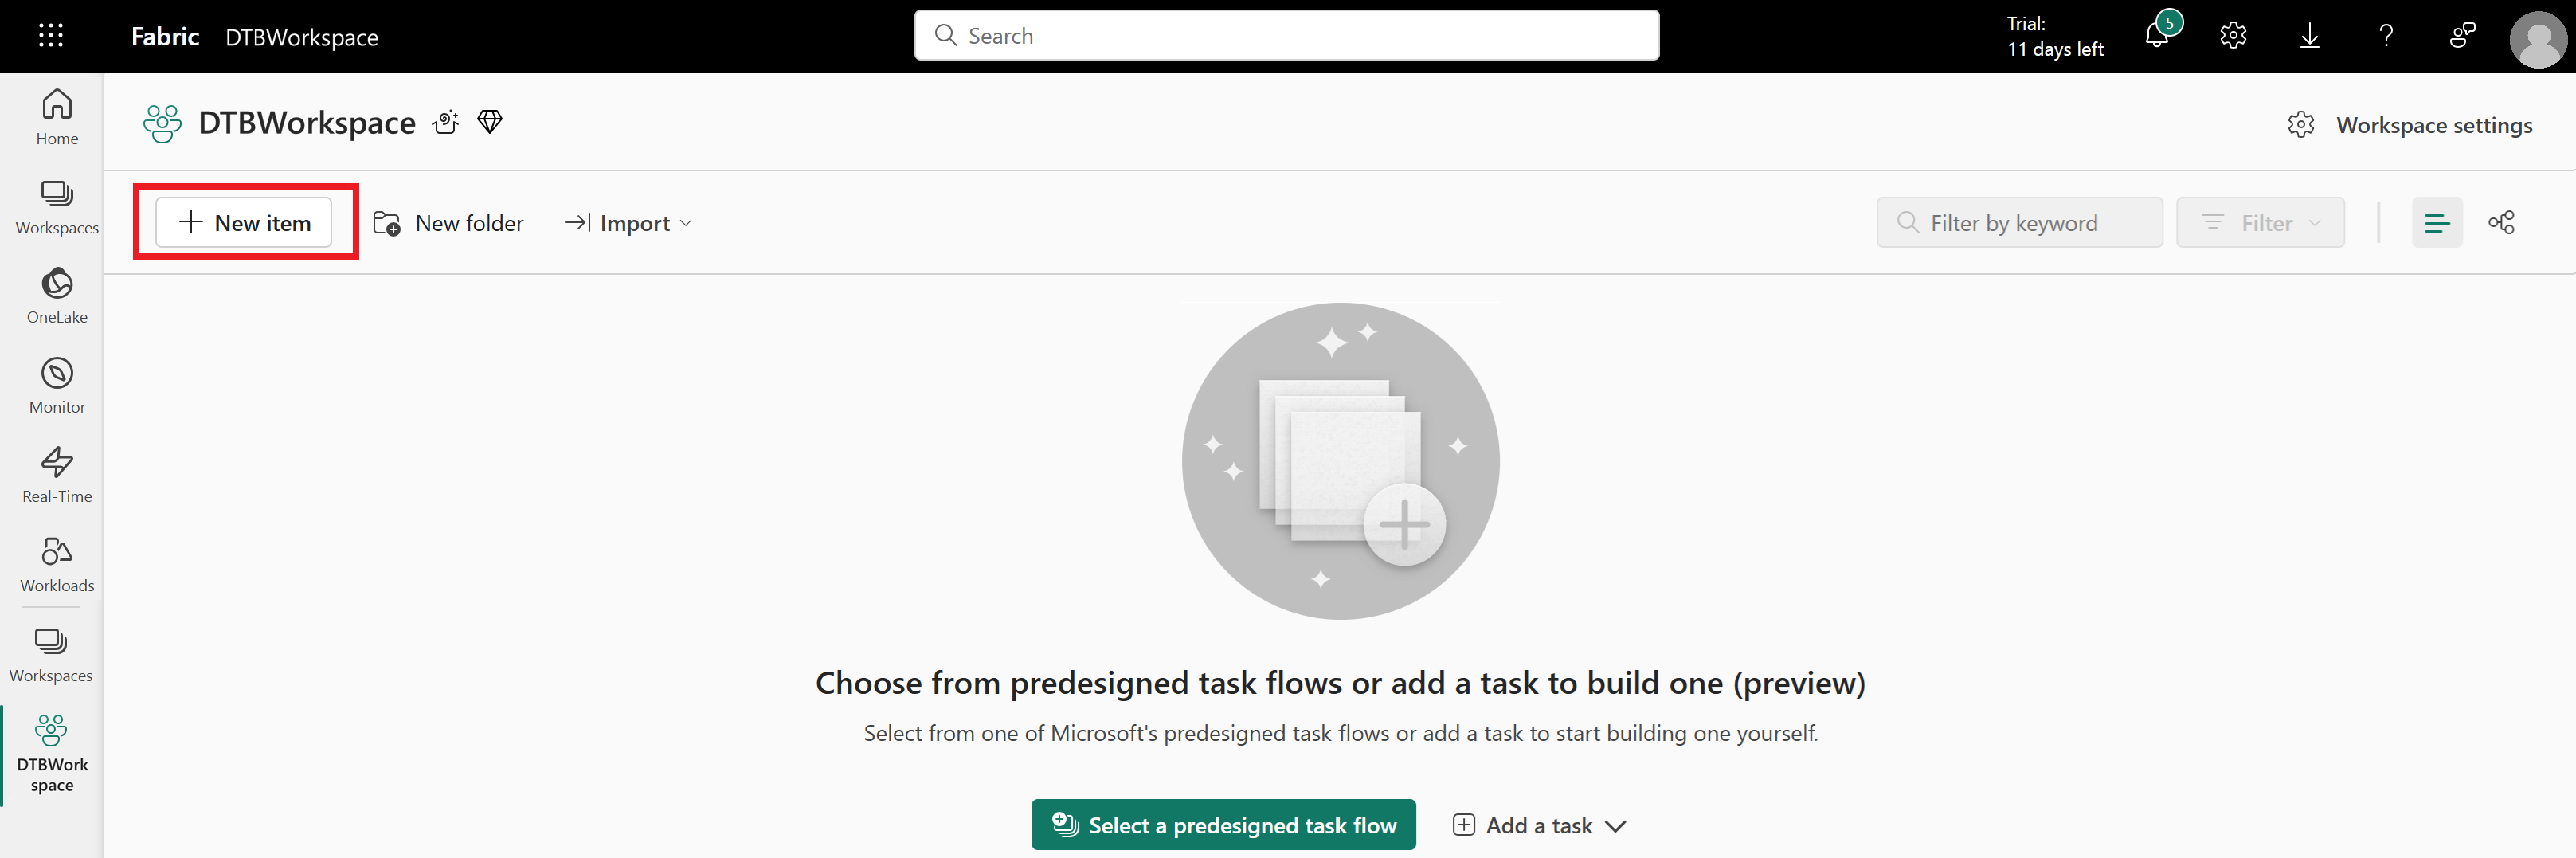Click the feedback people icon in header
Viewport: 2576px width, 858px height.
pyautogui.click(x=2462, y=36)
